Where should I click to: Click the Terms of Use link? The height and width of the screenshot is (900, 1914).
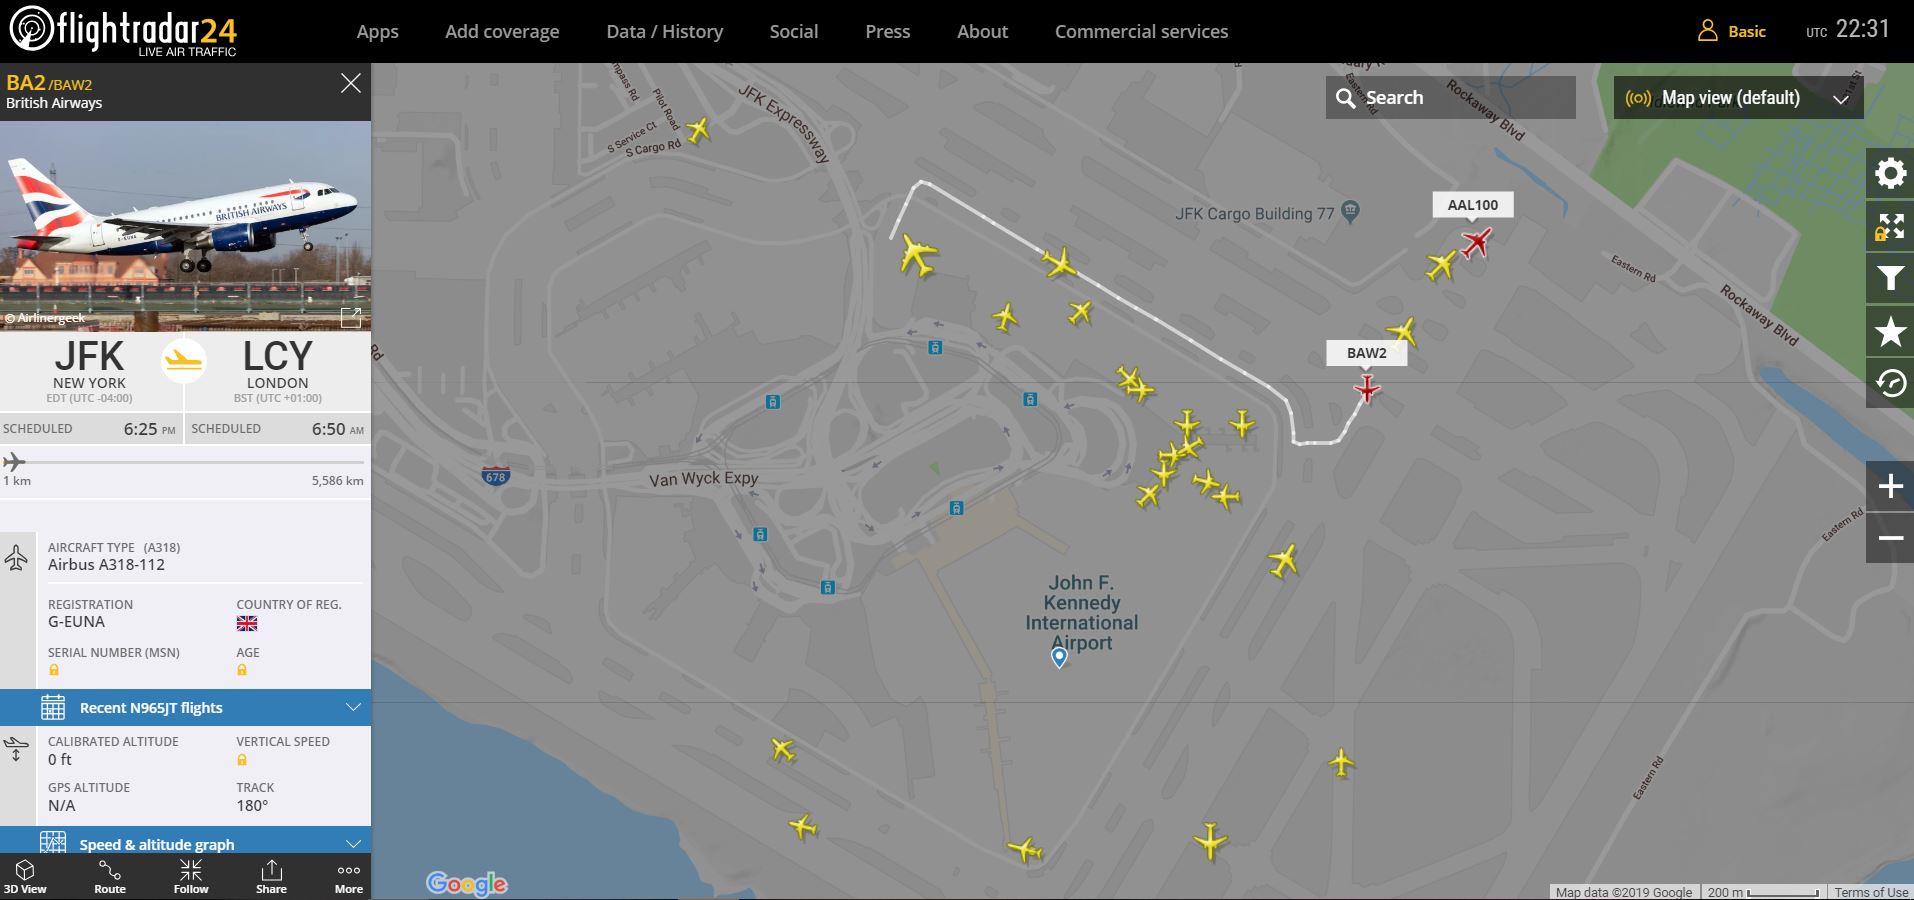[x=1871, y=892]
